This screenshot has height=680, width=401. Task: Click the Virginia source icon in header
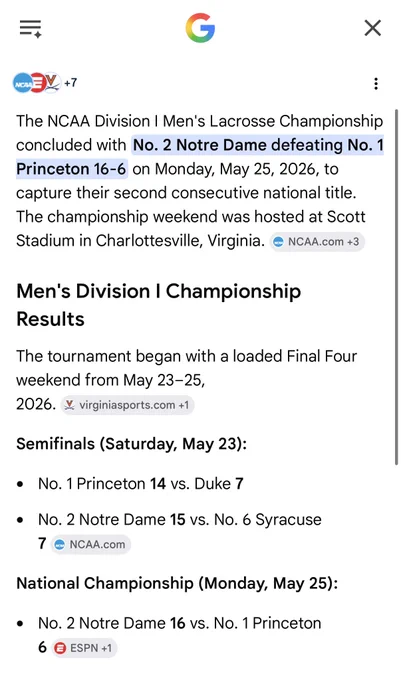coord(52,82)
